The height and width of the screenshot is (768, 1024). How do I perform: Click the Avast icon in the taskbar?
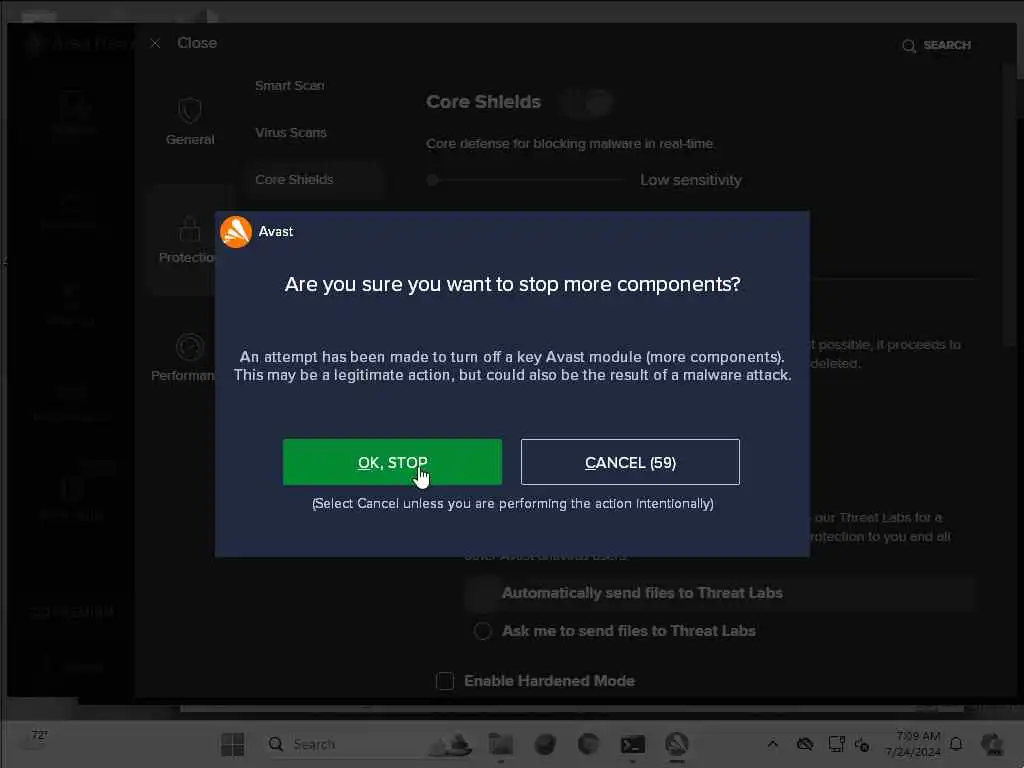click(x=677, y=744)
